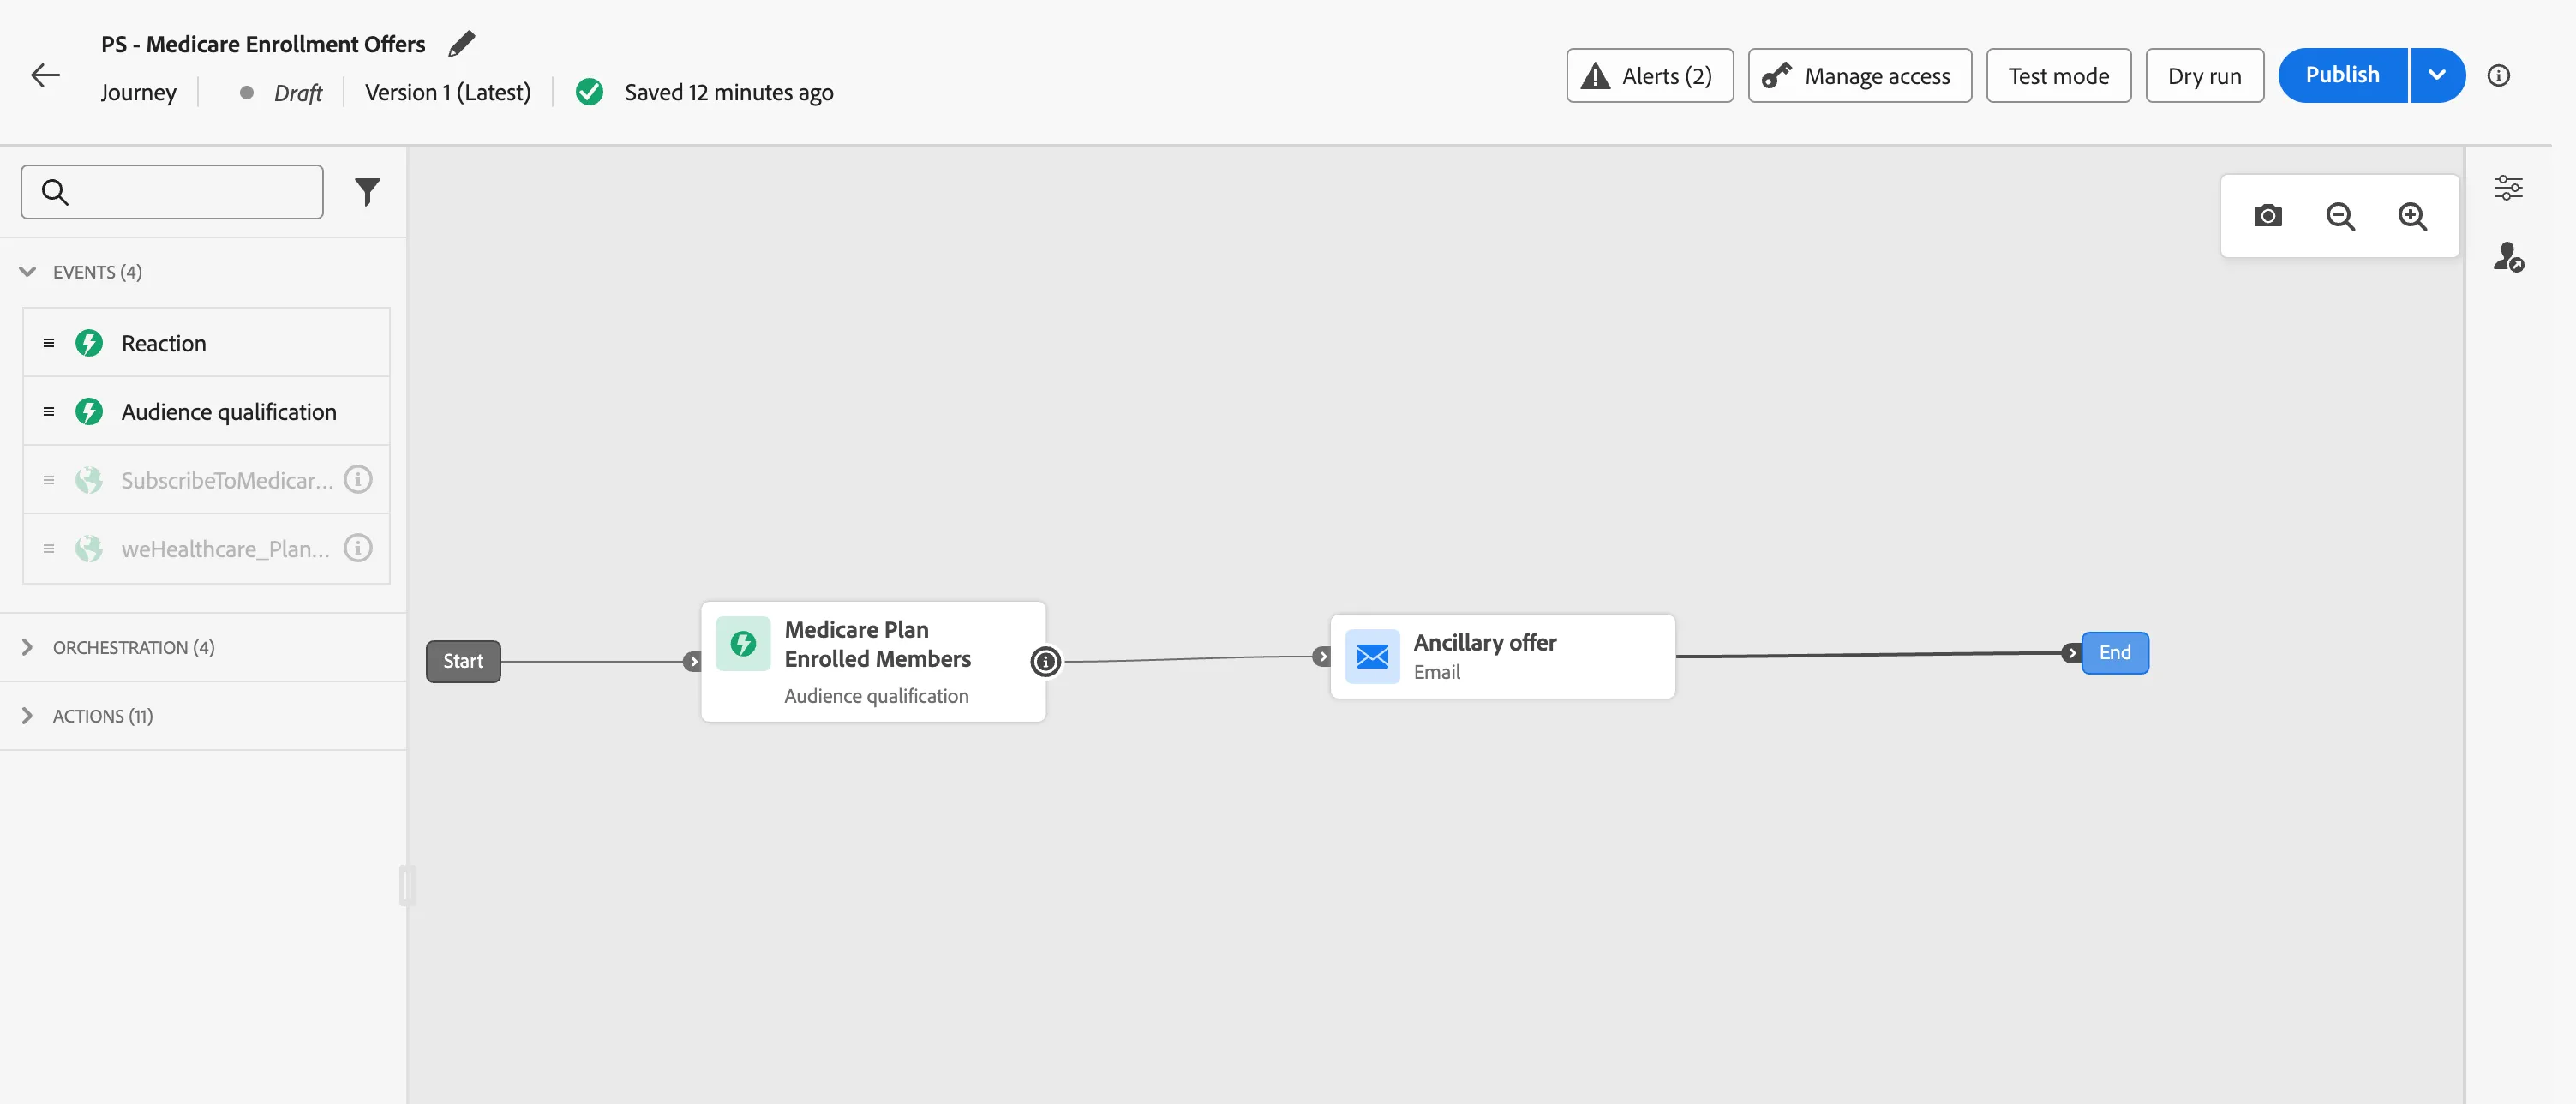Edit journey name with pencil icon
Image resolution: width=2576 pixels, height=1104 pixels.
462,44
